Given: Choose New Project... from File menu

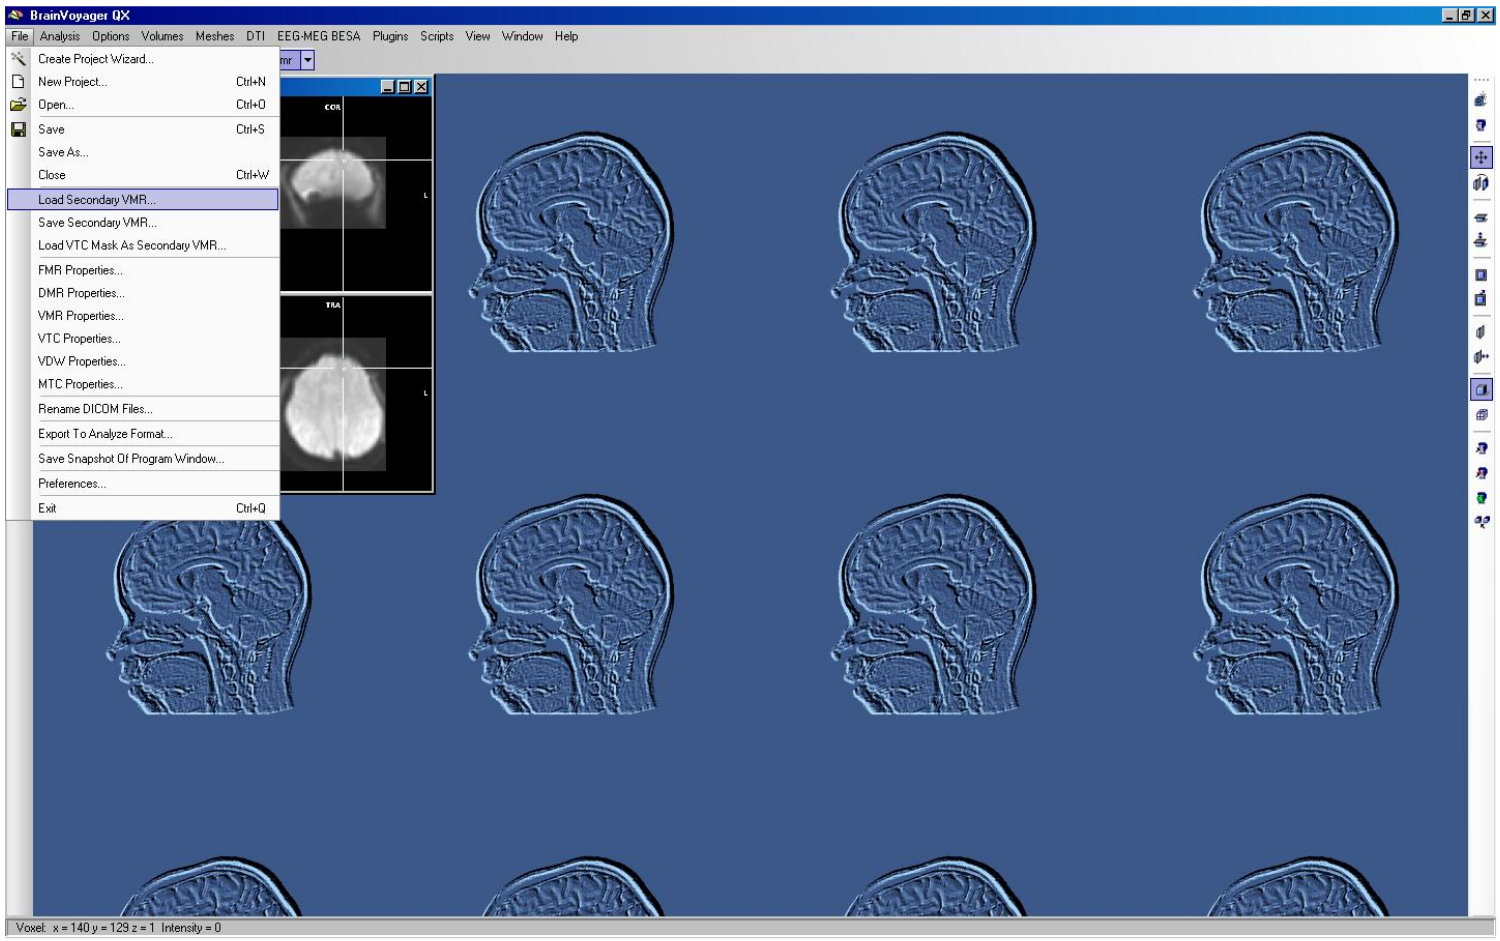Looking at the screenshot, I should point(142,82).
